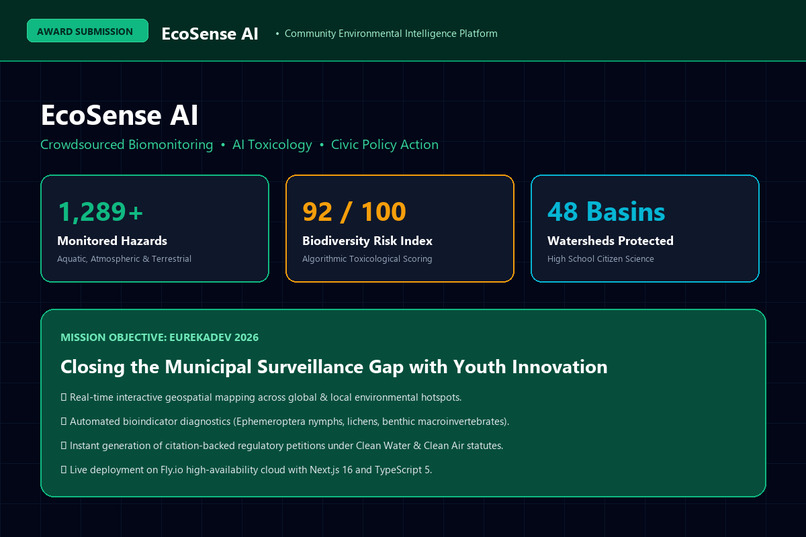Click the automated bioindicator diagnostics bullet
The width and height of the screenshot is (806, 537).
pos(285,421)
